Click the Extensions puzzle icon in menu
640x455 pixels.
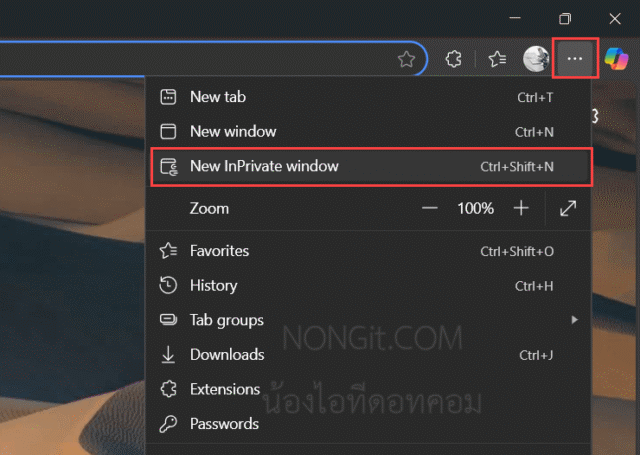pos(168,389)
